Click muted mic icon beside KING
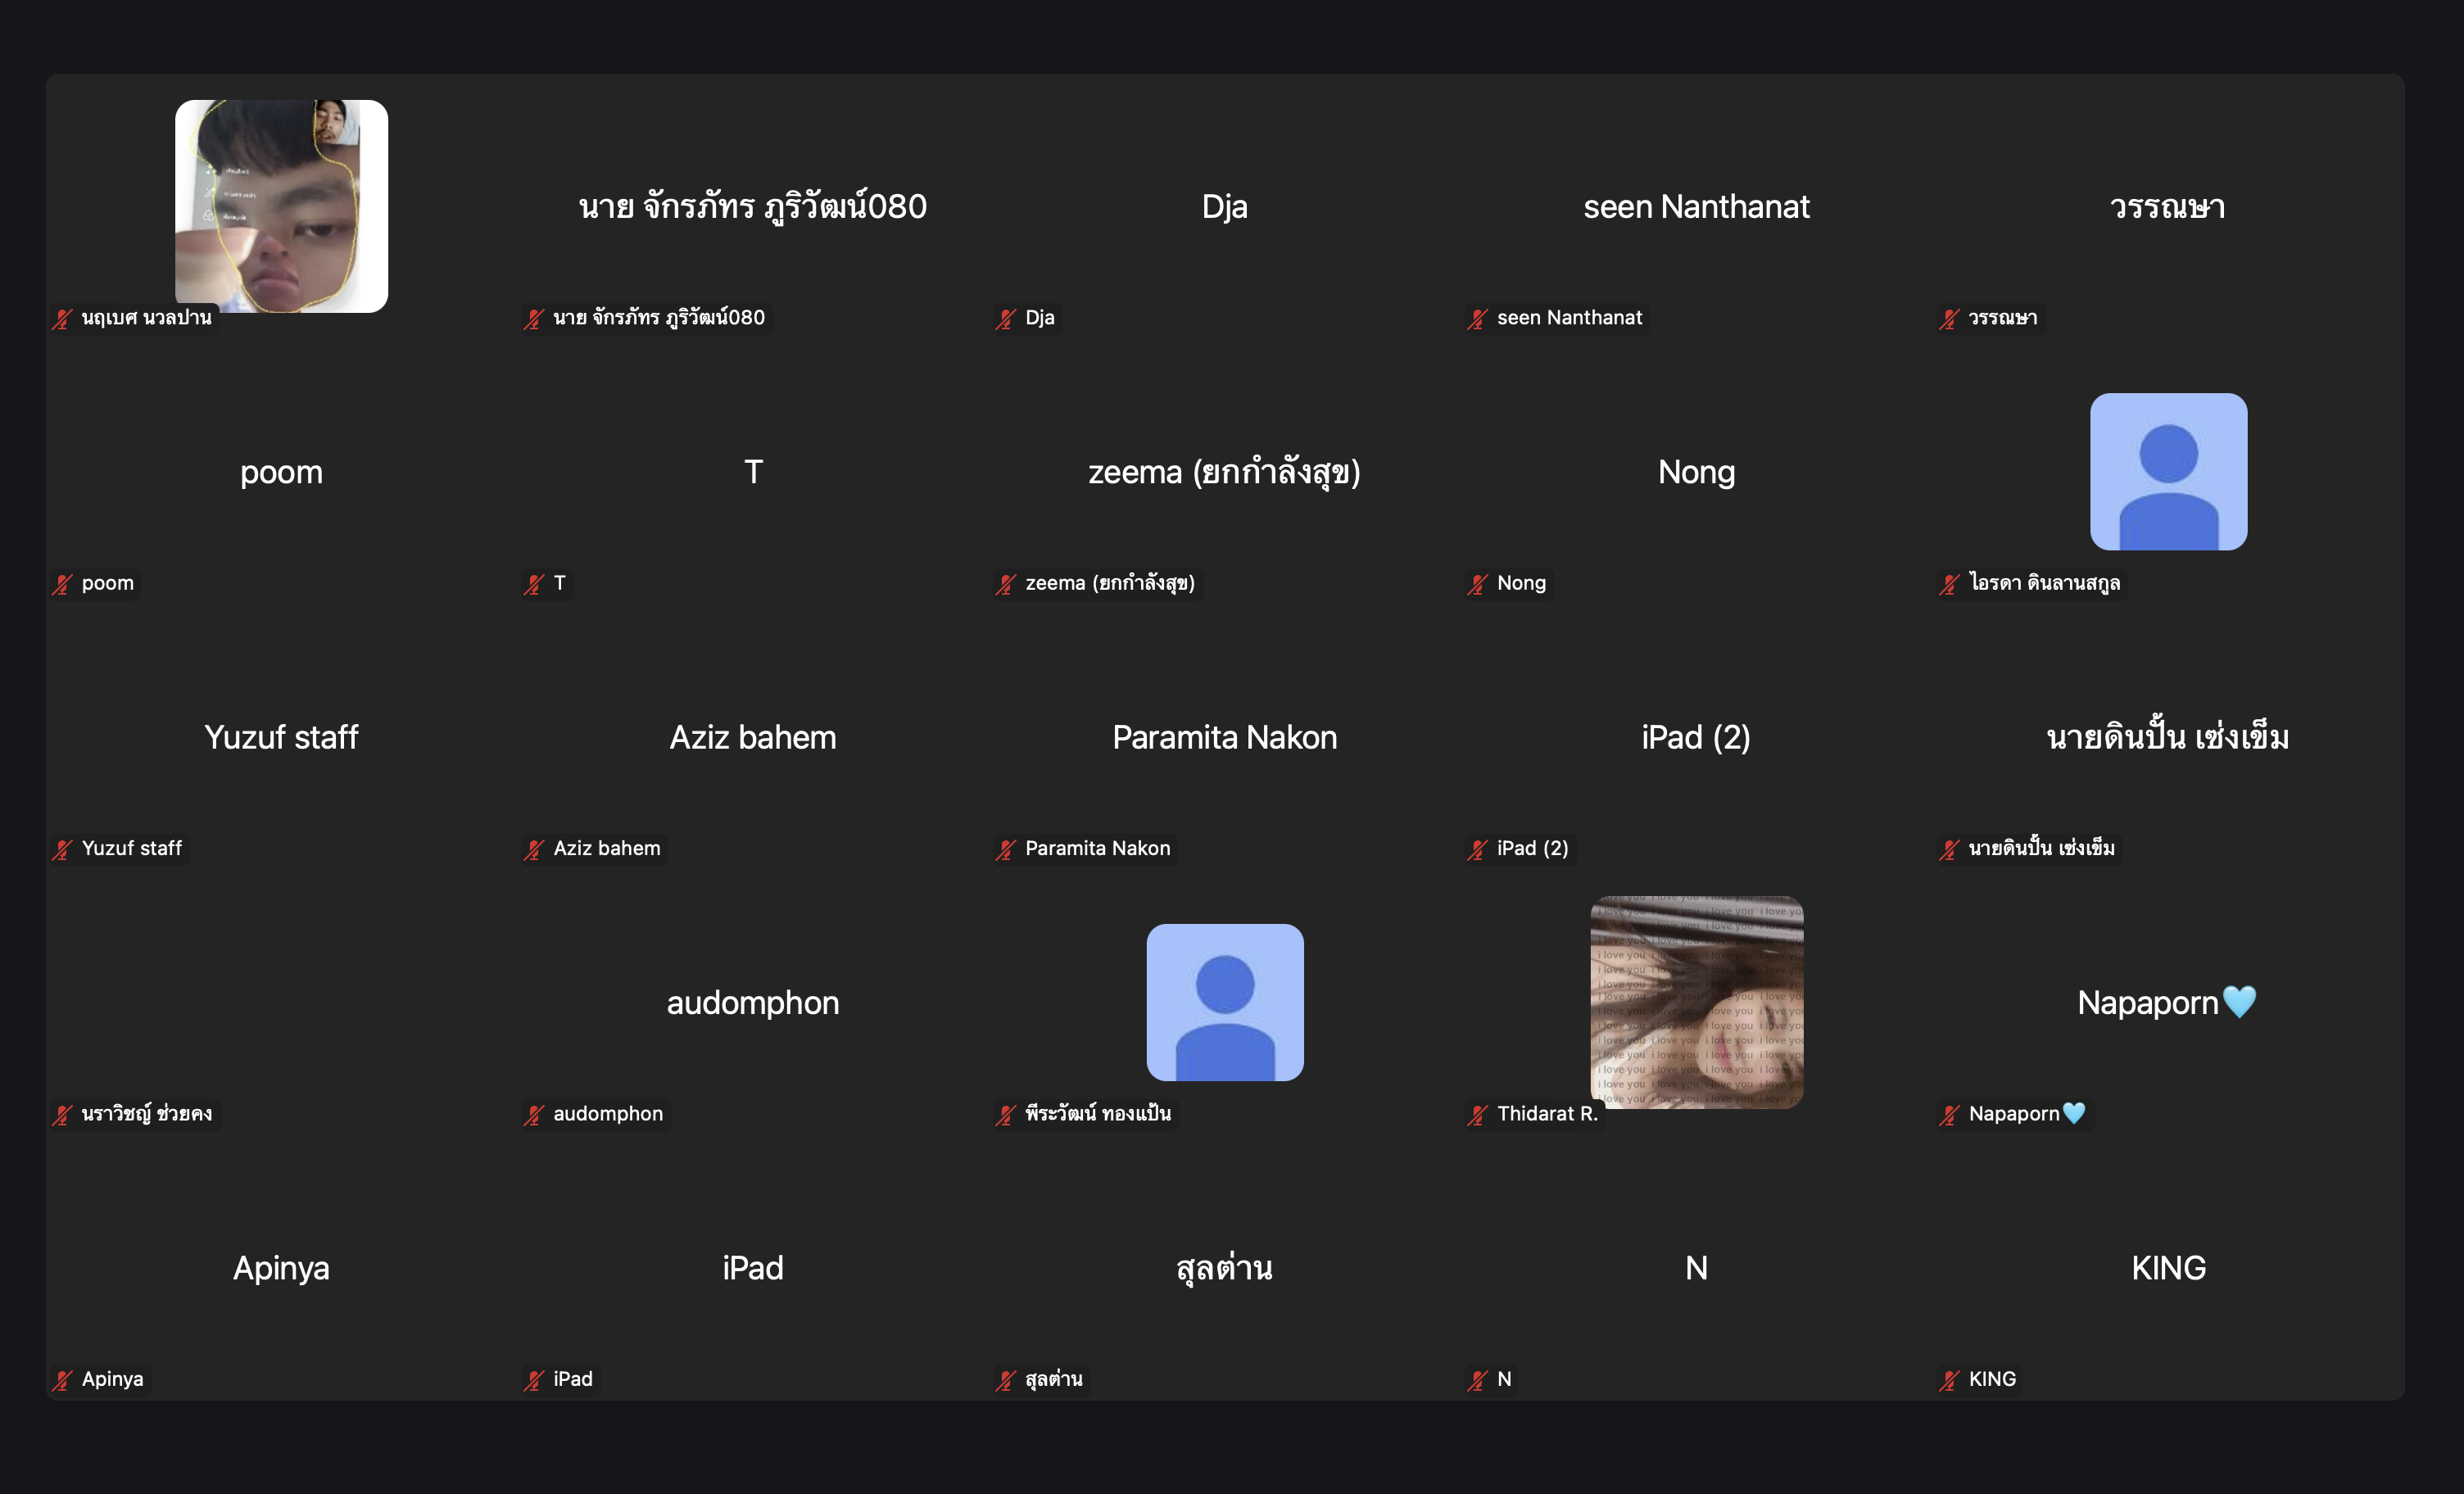 pyautogui.click(x=1950, y=1381)
